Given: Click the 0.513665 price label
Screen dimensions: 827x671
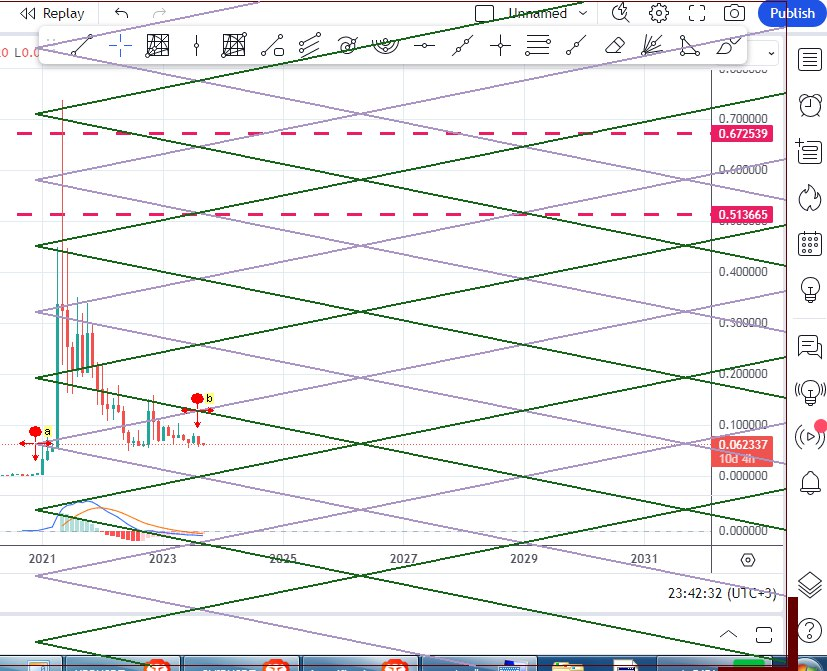Looking at the screenshot, I should pos(743,215).
